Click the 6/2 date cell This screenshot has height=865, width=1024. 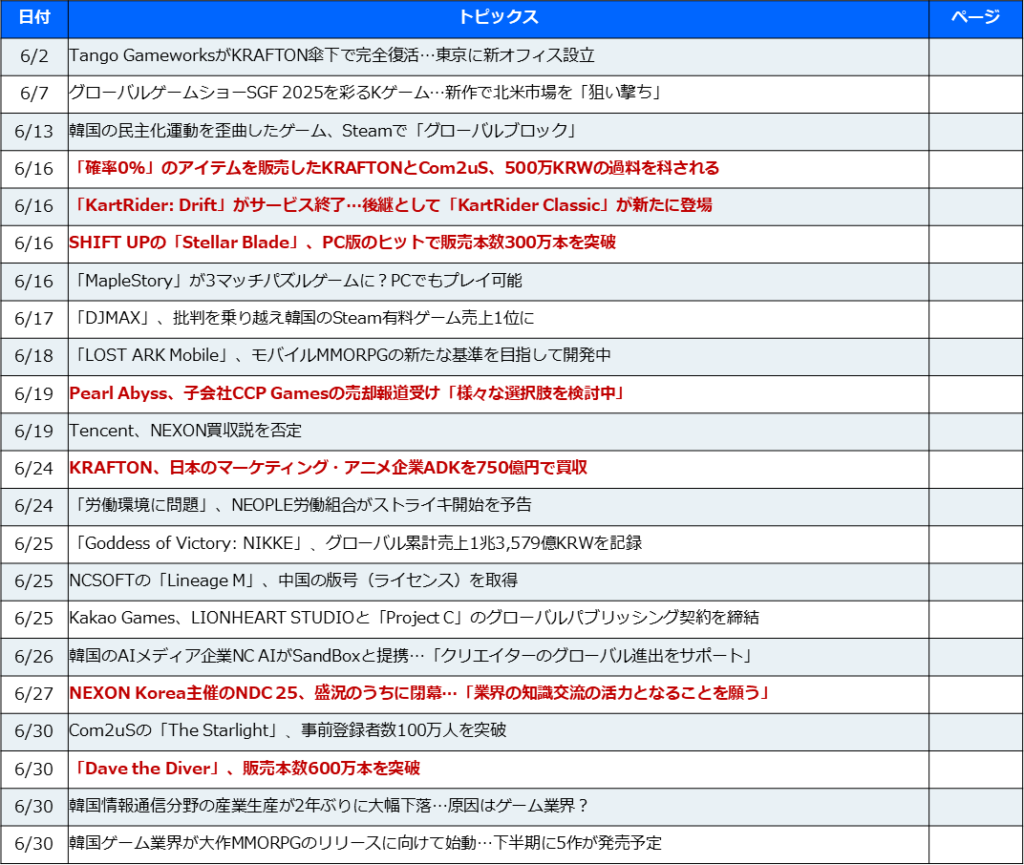[34, 56]
